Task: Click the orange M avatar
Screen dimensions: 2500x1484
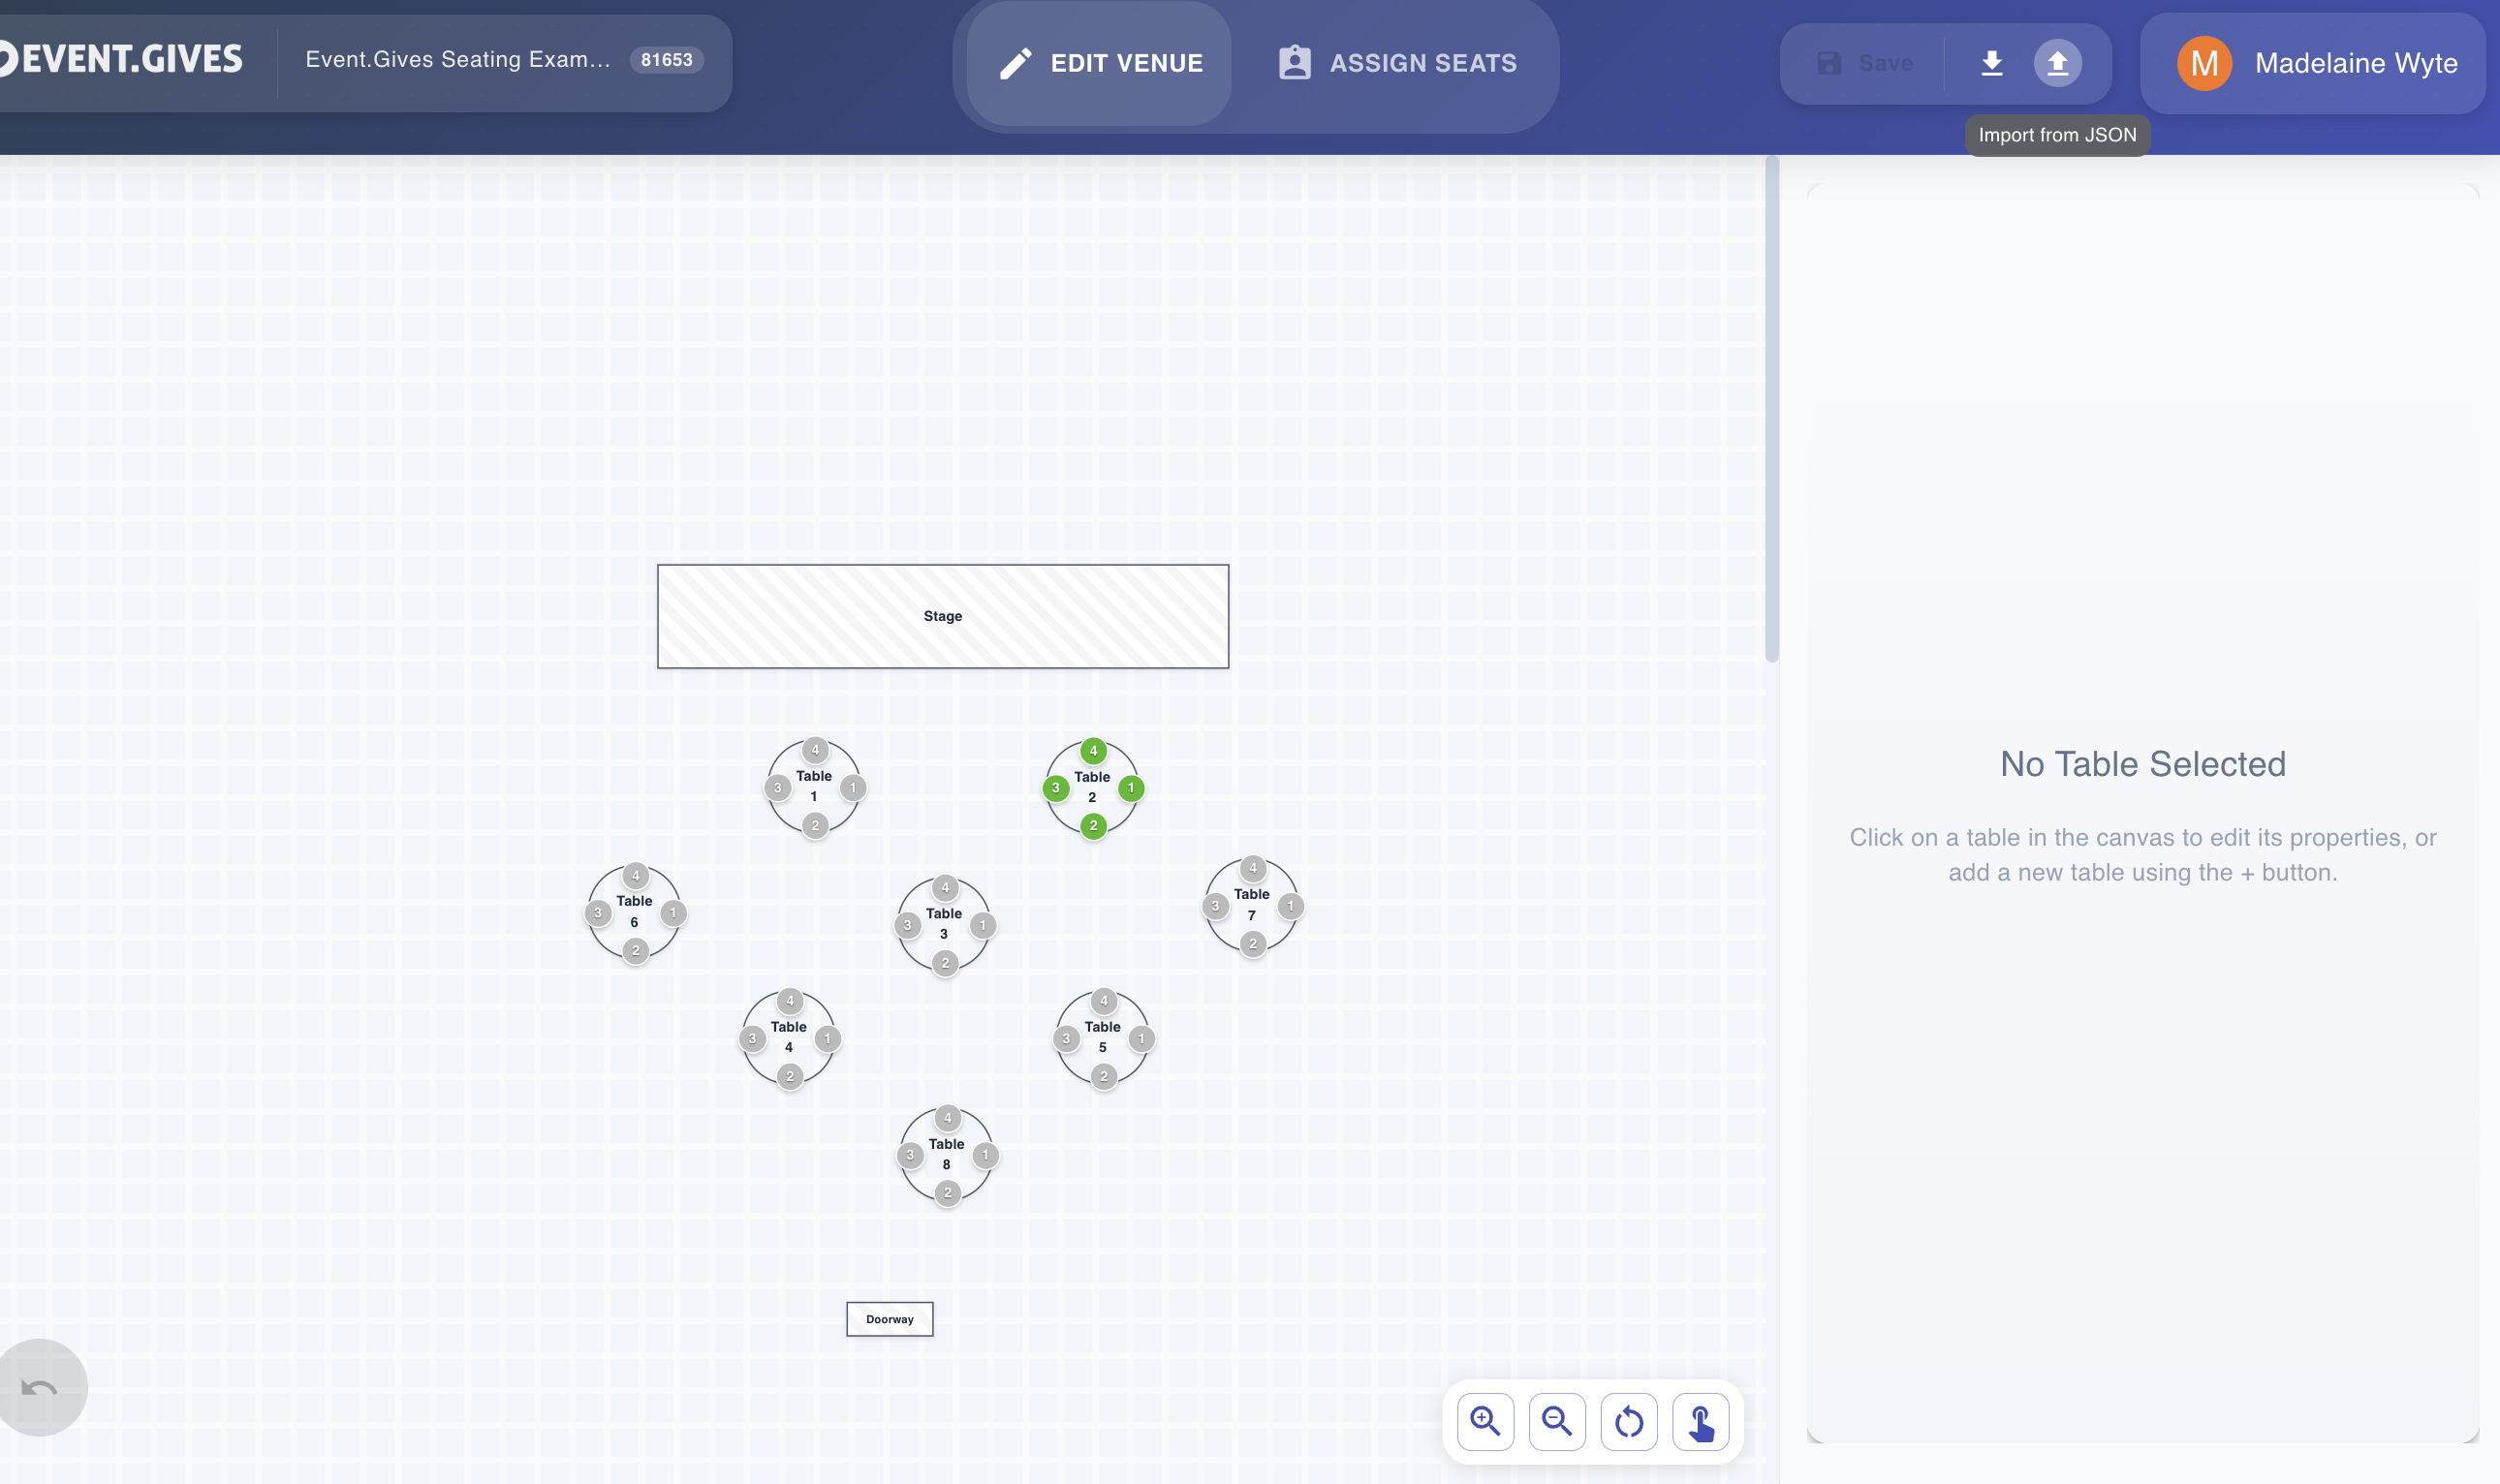Action: [x=2204, y=63]
